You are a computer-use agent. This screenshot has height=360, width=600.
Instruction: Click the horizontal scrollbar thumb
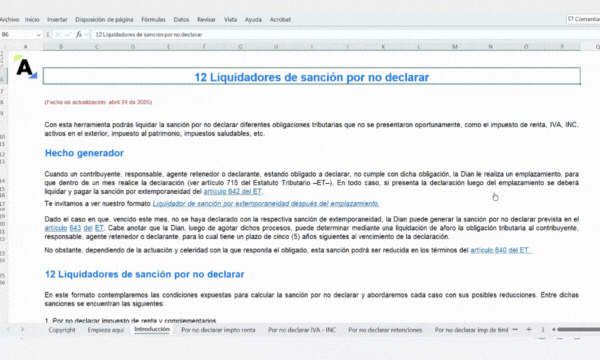(x=579, y=329)
